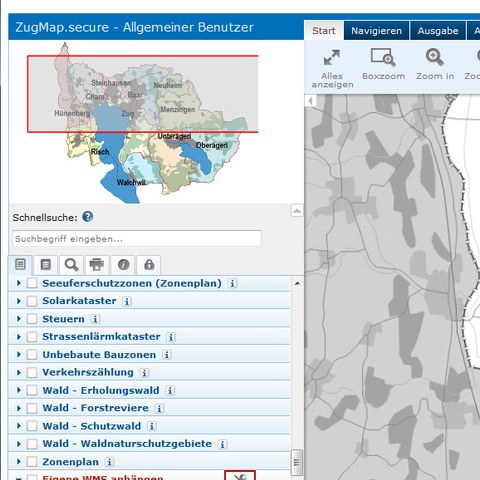Expand the Wald - Waldnaturschutzgebiete group
Screen dimensions: 480x480
pyautogui.click(x=19, y=444)
